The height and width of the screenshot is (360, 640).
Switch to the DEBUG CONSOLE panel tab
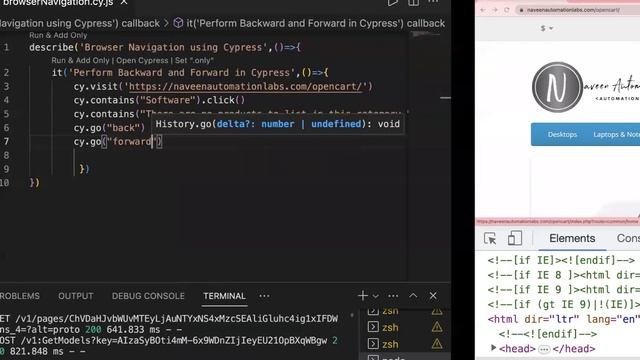tap(148, 296)
